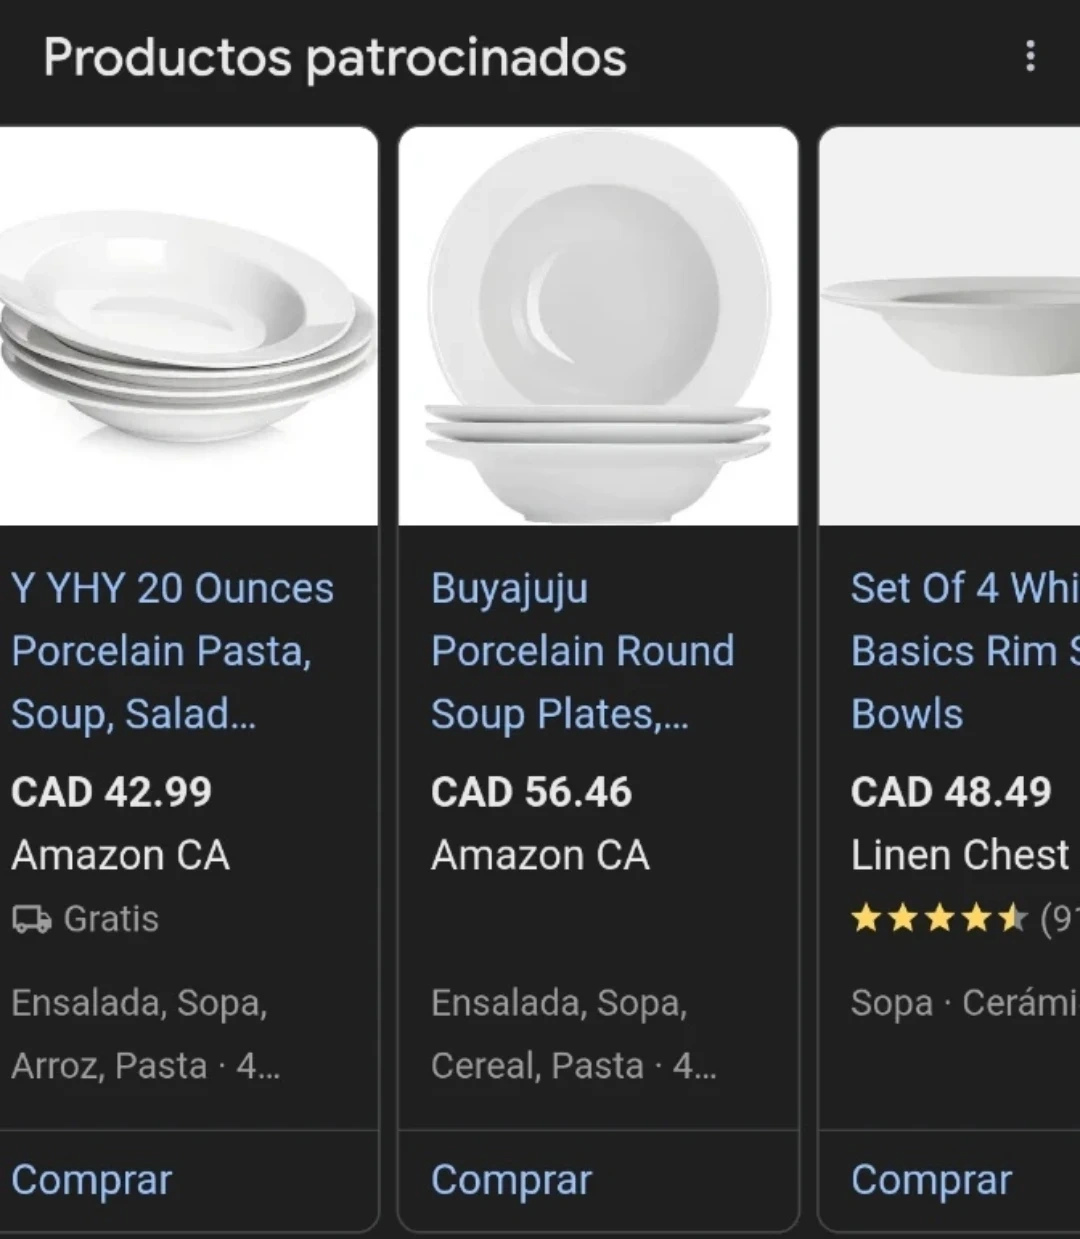
Task: Open the three-dot more options menu
Action: 1030,56
